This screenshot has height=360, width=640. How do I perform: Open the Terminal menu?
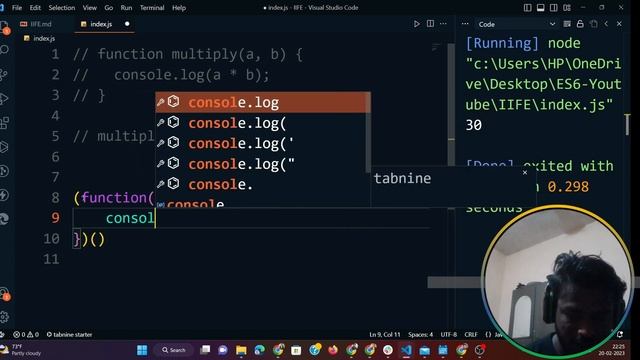point(152,8)
